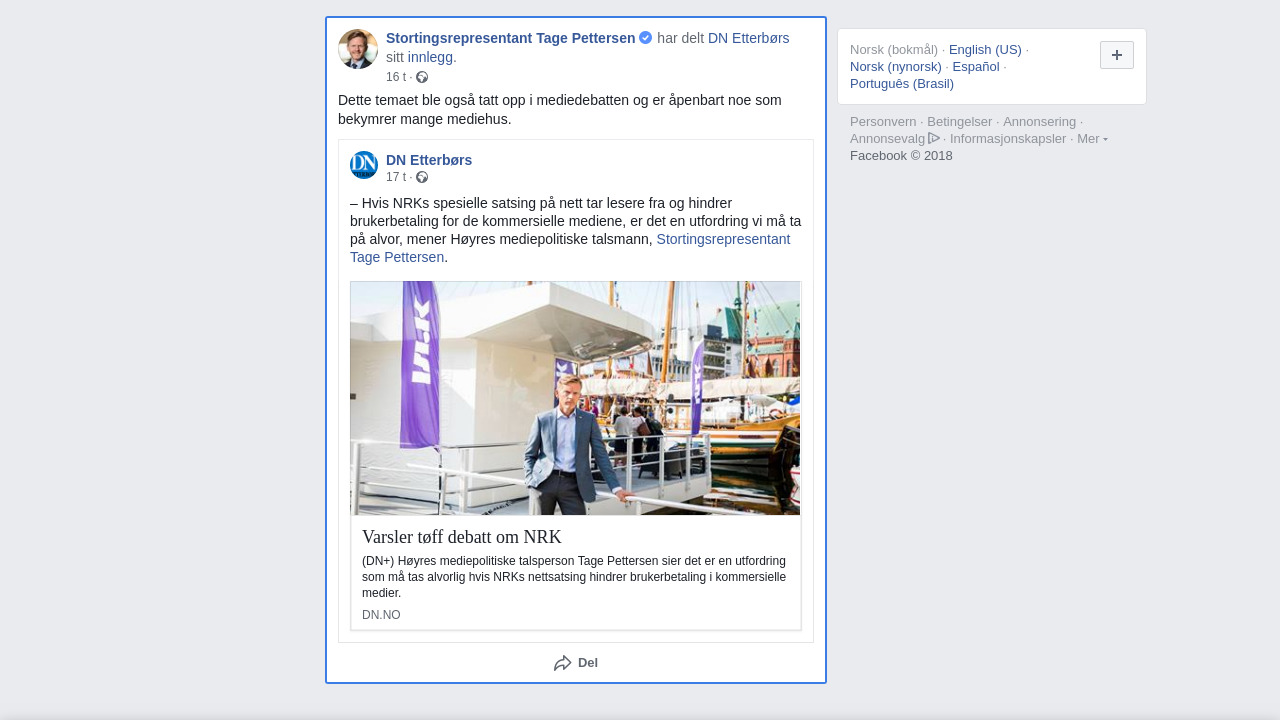Open the Betingelser footer link
Viewport: 1280px width, 720px height.
[x=960, y=122]
